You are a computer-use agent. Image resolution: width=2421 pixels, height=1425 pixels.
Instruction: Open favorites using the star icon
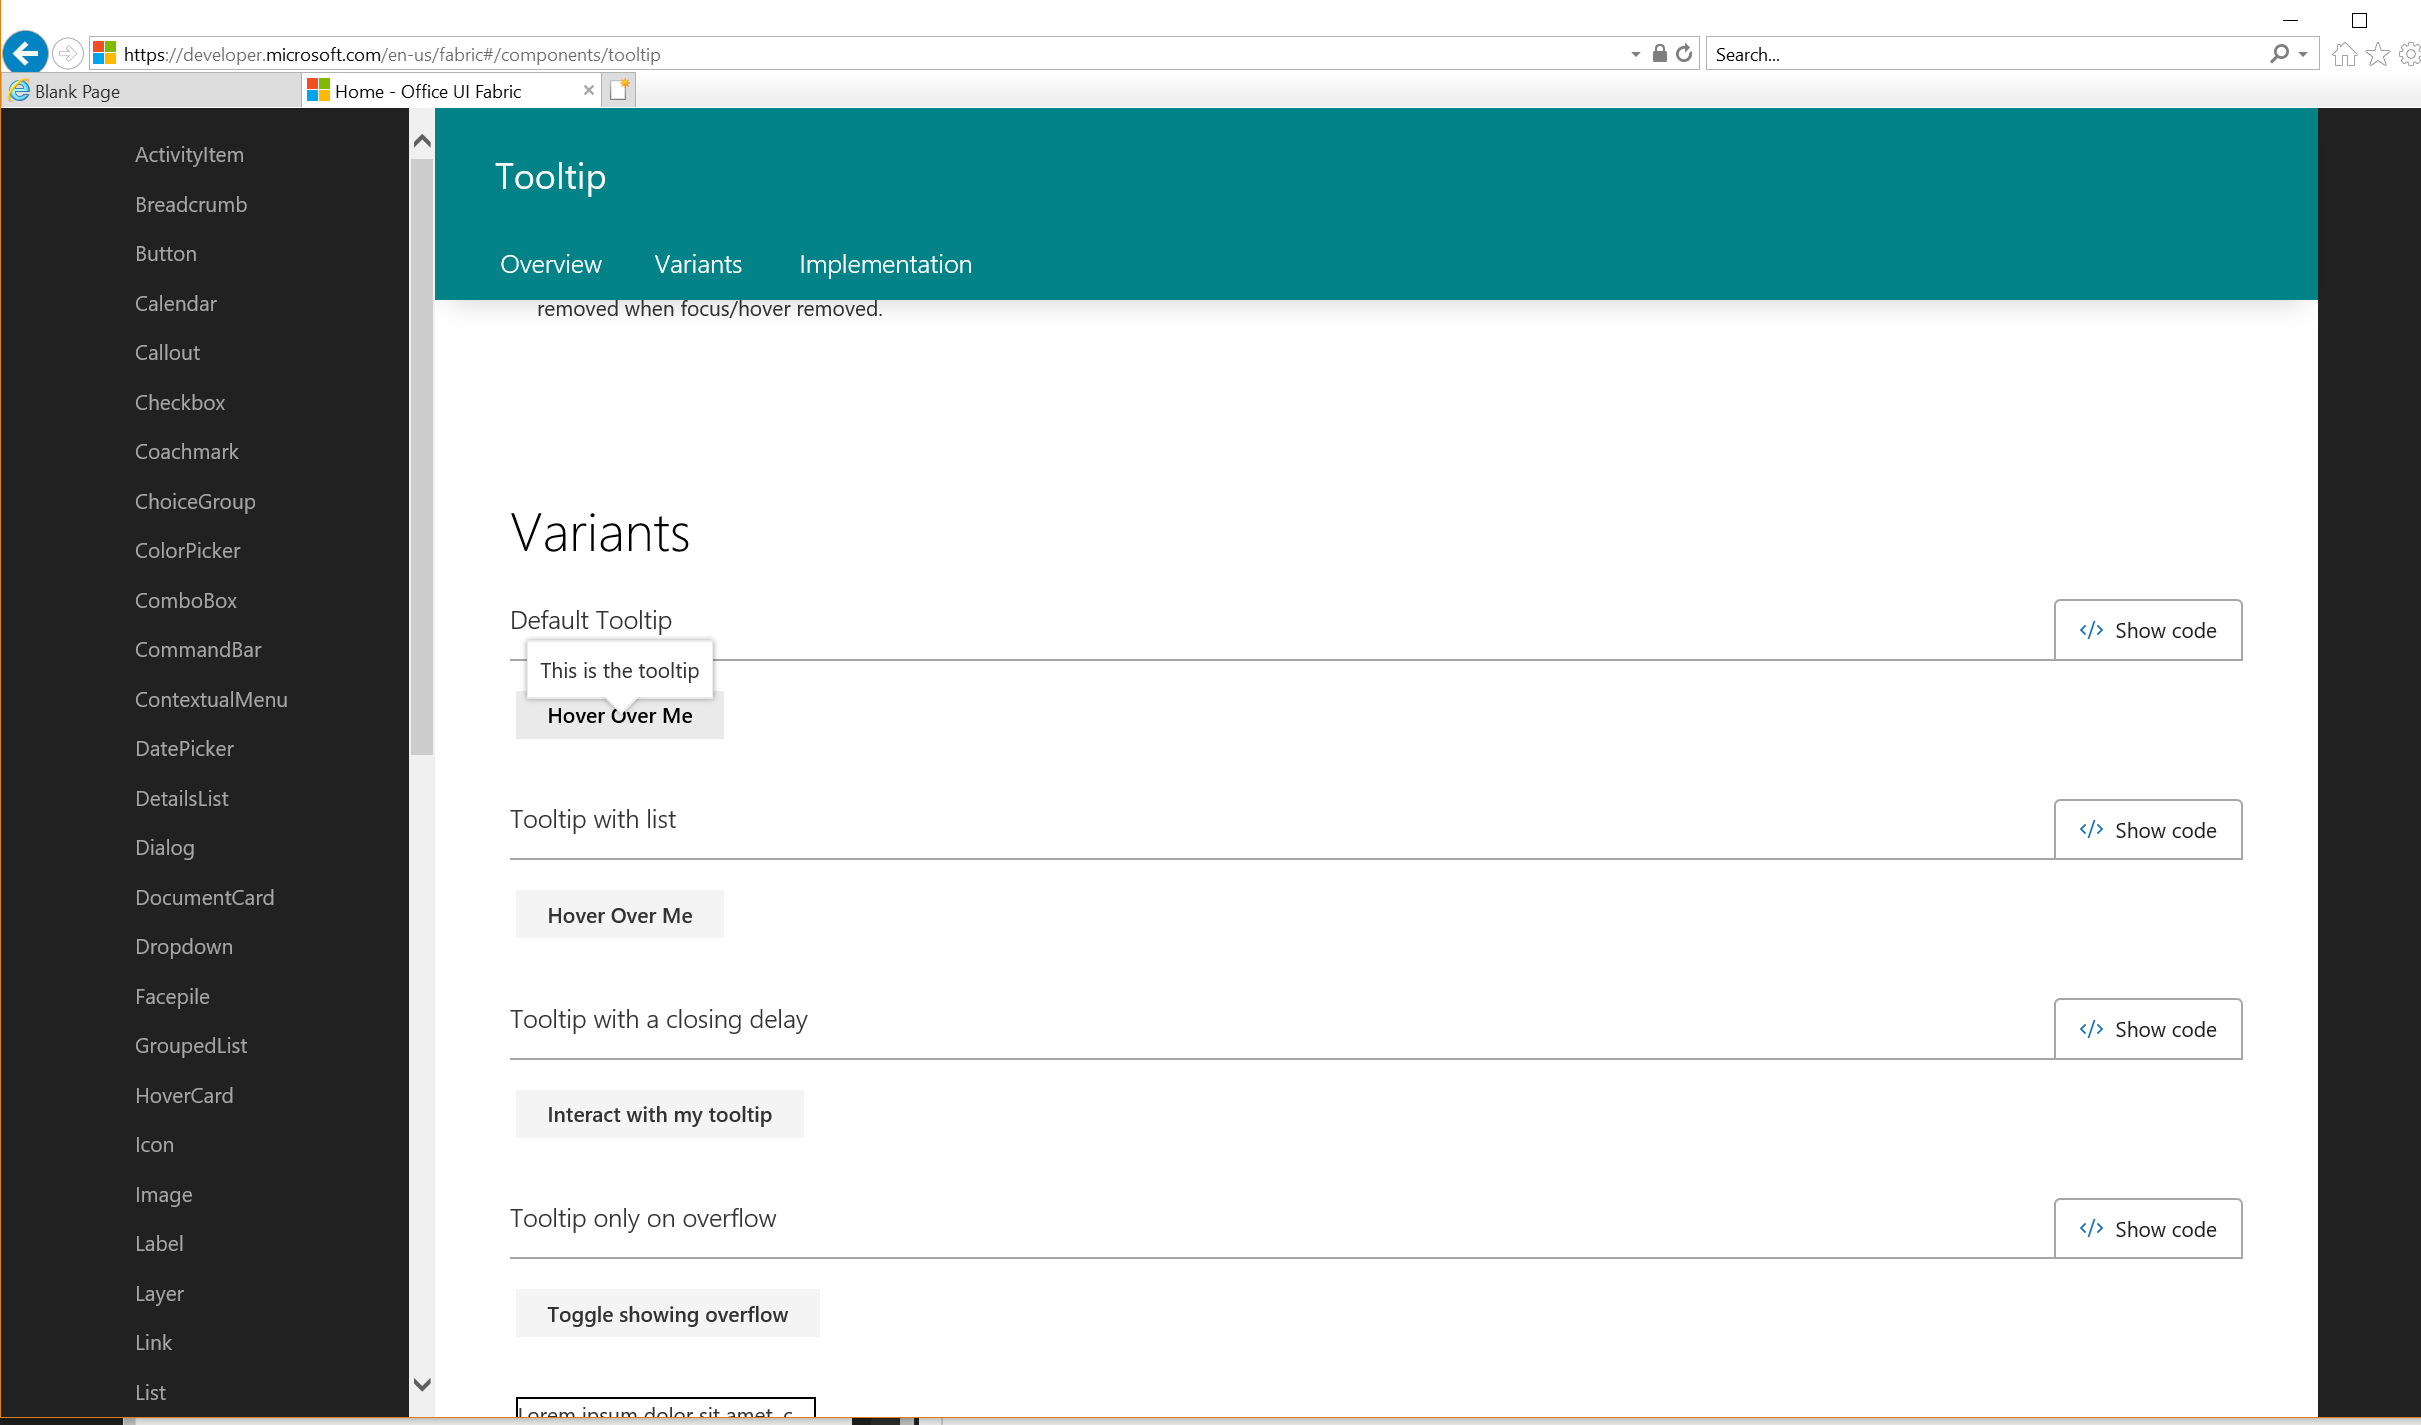click(2375, 53)
